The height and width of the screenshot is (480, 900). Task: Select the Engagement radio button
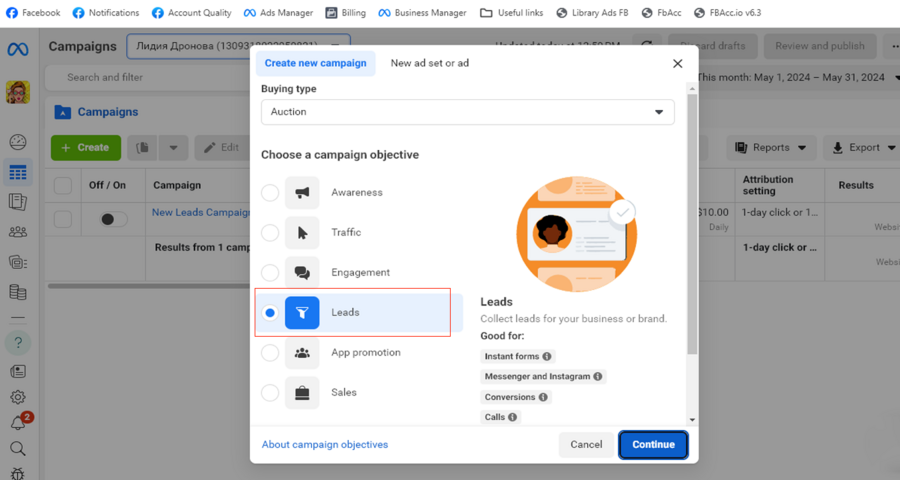[270, 273]
